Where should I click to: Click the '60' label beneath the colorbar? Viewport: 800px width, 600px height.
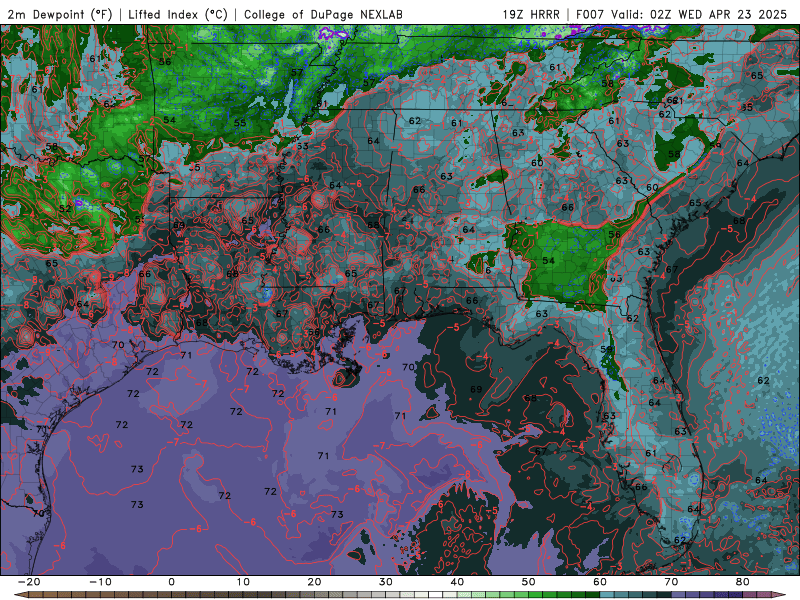pos(600,582)
